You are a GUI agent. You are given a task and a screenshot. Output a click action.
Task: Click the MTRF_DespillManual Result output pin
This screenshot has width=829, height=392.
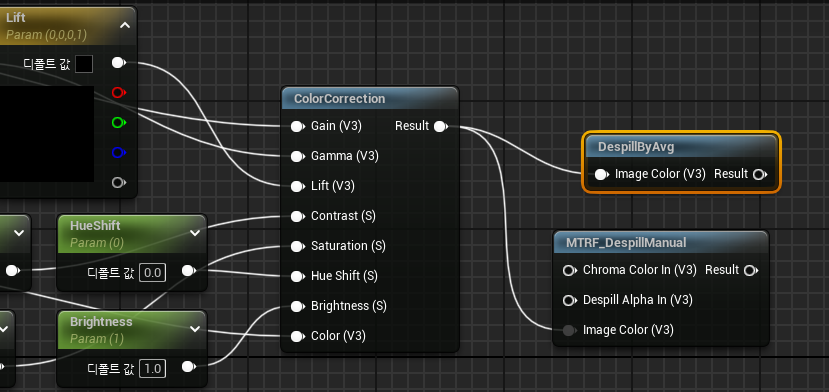[x=750, y=270]
